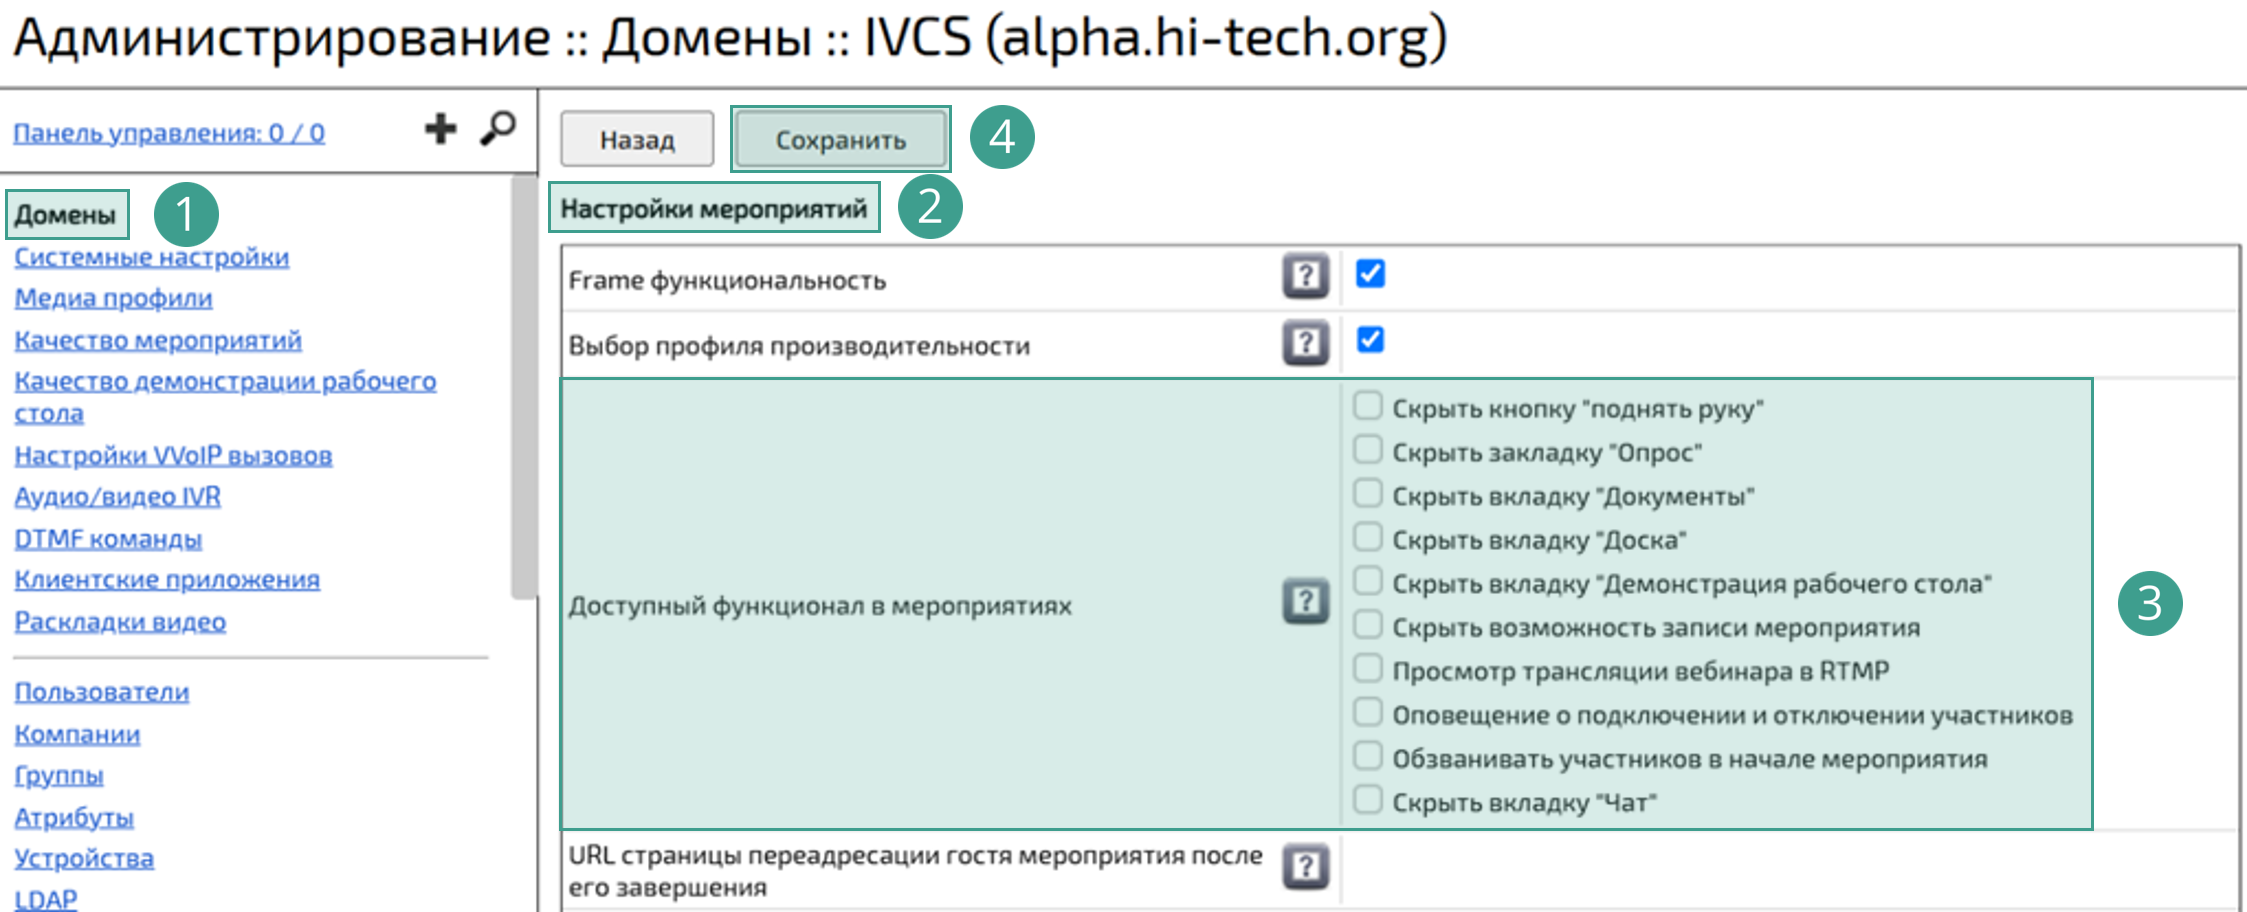Image resolution: width=2247 pixels, height=912 pixels.
Task: Open help for URL страницы переадресации гостя
Action: click(1305, 867)
